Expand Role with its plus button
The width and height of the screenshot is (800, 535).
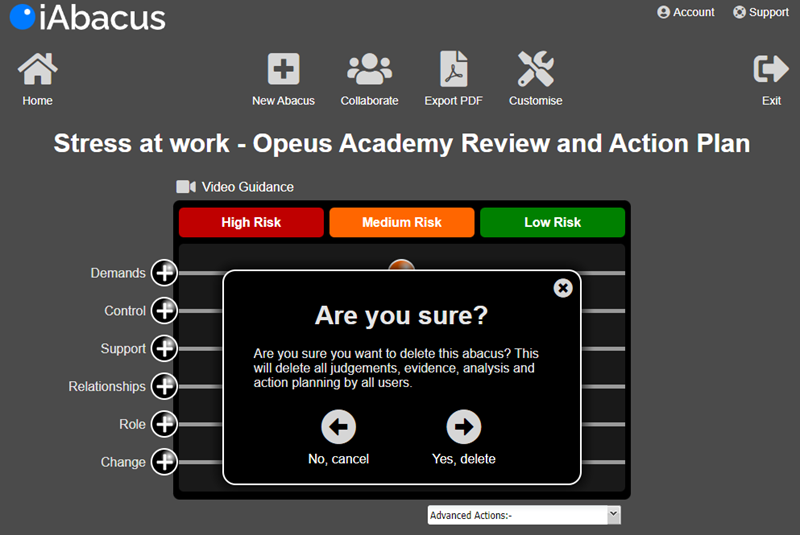[164, 424]
